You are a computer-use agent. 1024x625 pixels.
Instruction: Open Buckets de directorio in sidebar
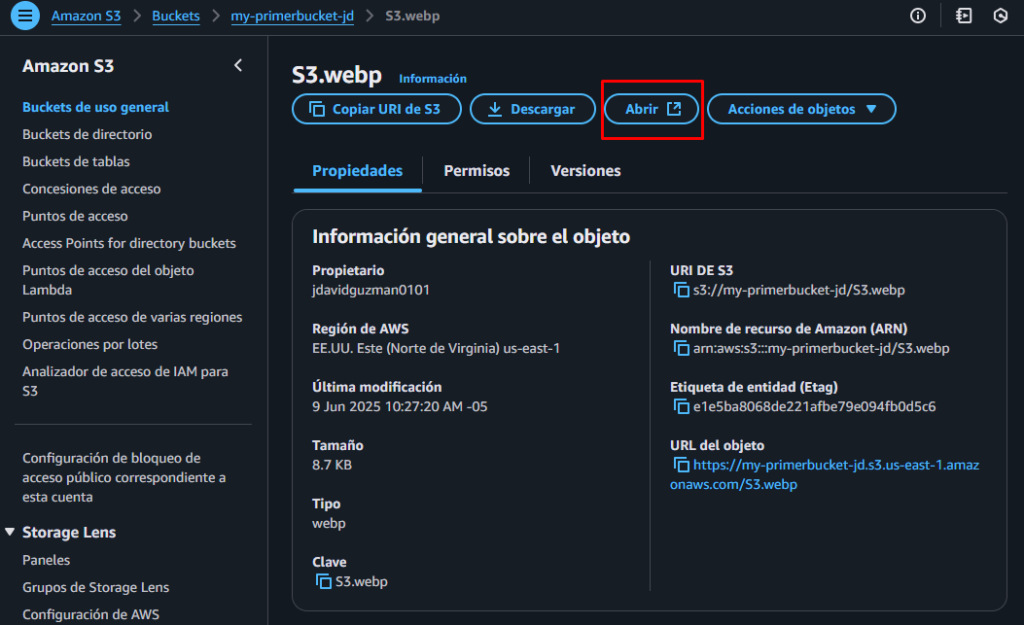pyautogui.click(x=87, y=135)
